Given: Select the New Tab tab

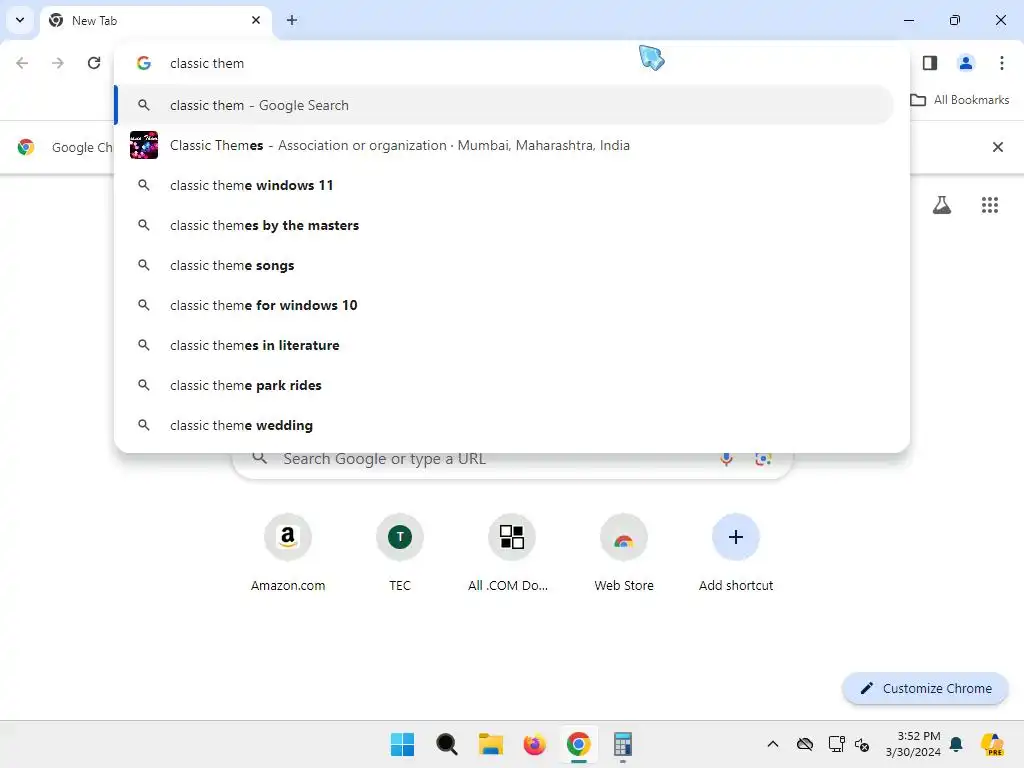Looking at the screenshot, I should pos(157,20).
